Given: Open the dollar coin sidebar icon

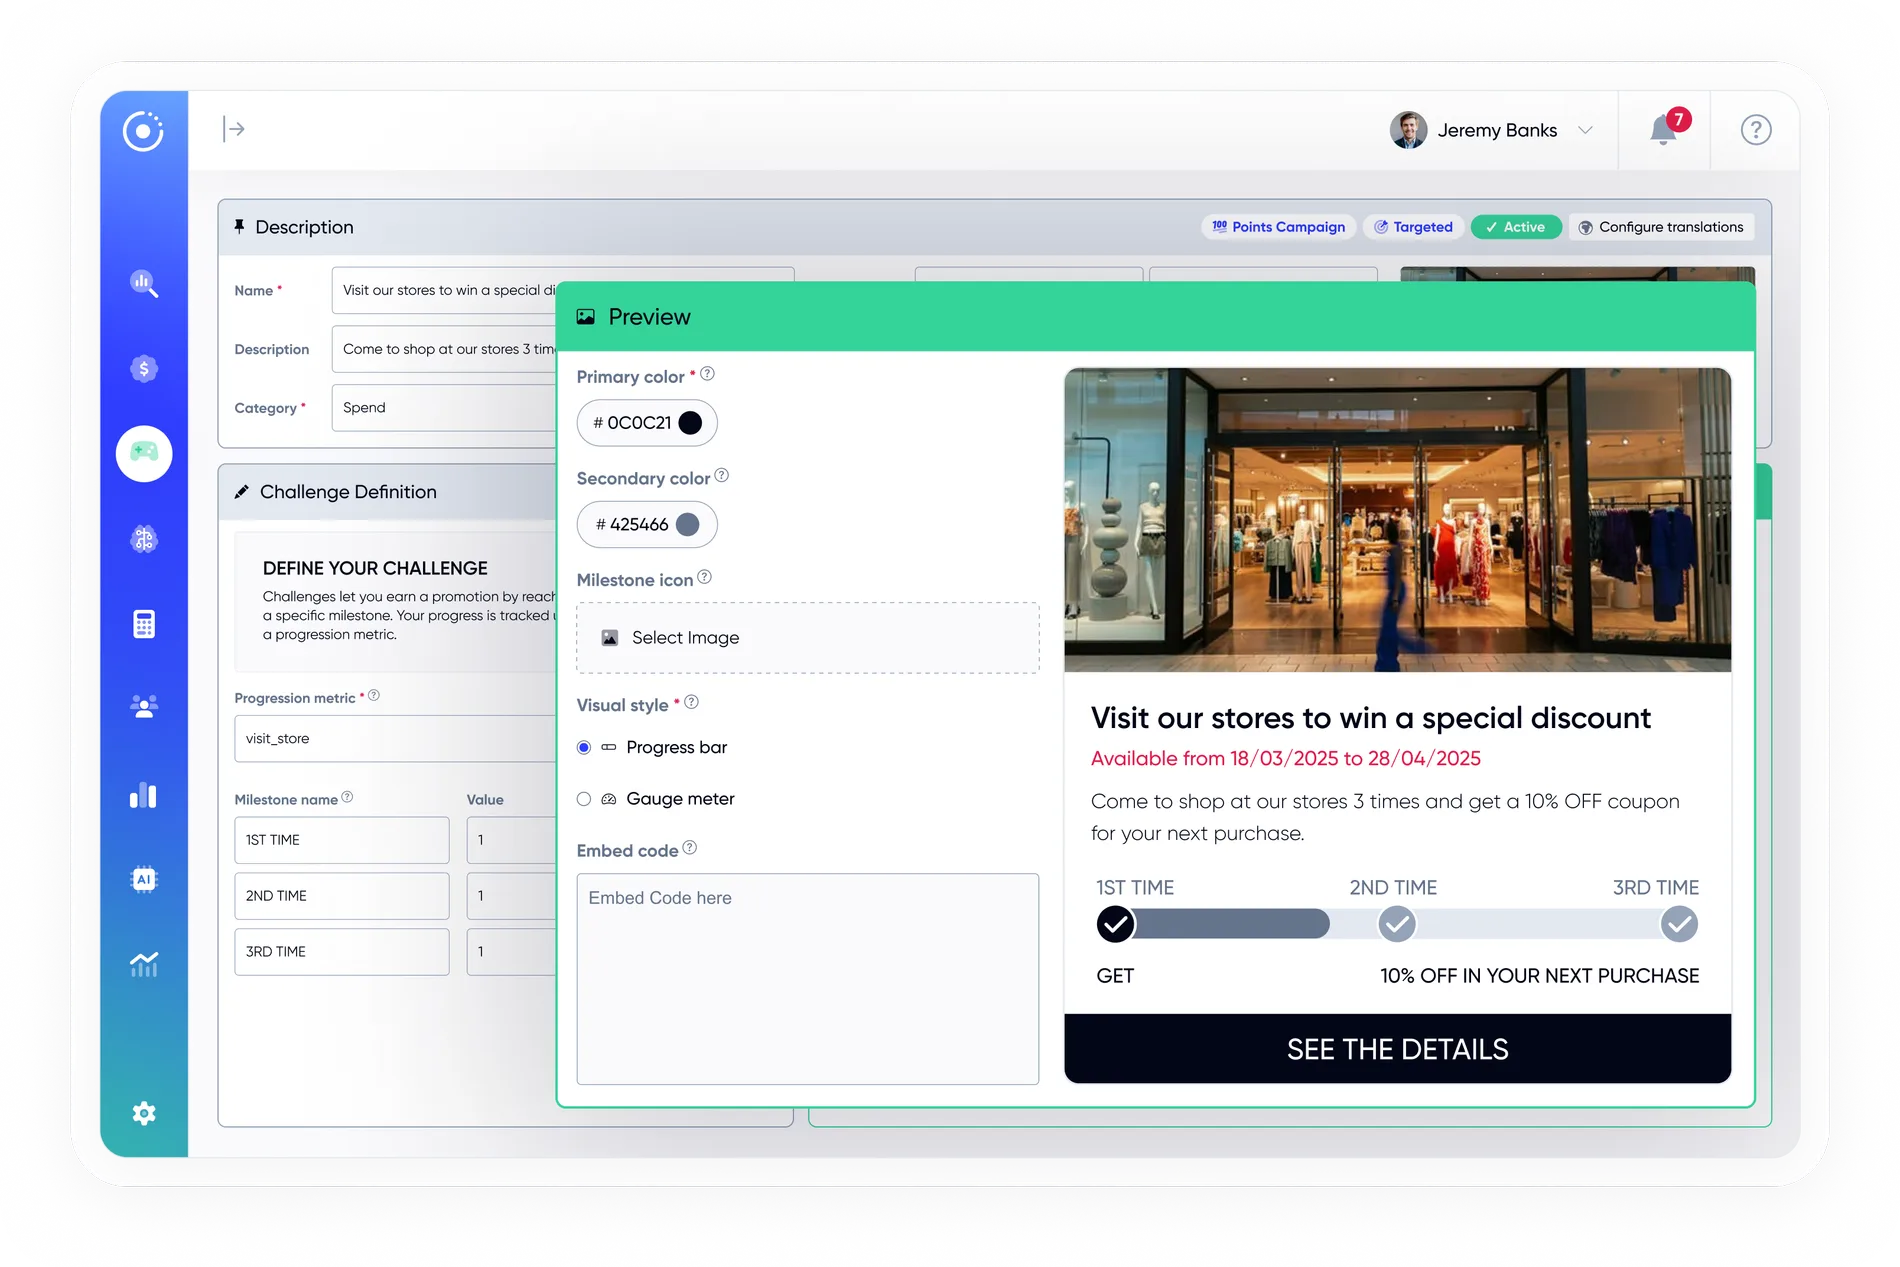Looking at the screenshot, I should 144,369.
